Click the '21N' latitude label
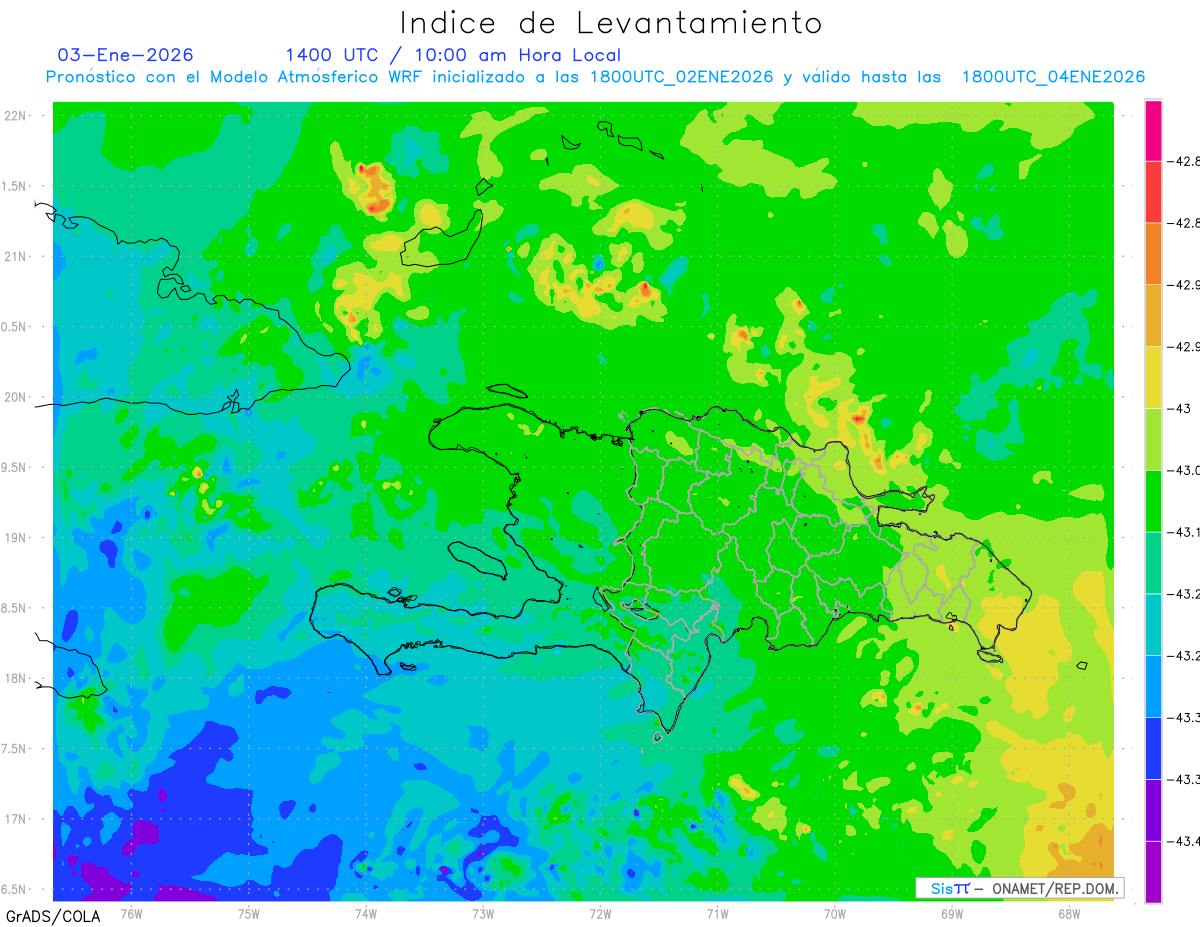This screenshot has height=927, width=1200. coord(16,257)
